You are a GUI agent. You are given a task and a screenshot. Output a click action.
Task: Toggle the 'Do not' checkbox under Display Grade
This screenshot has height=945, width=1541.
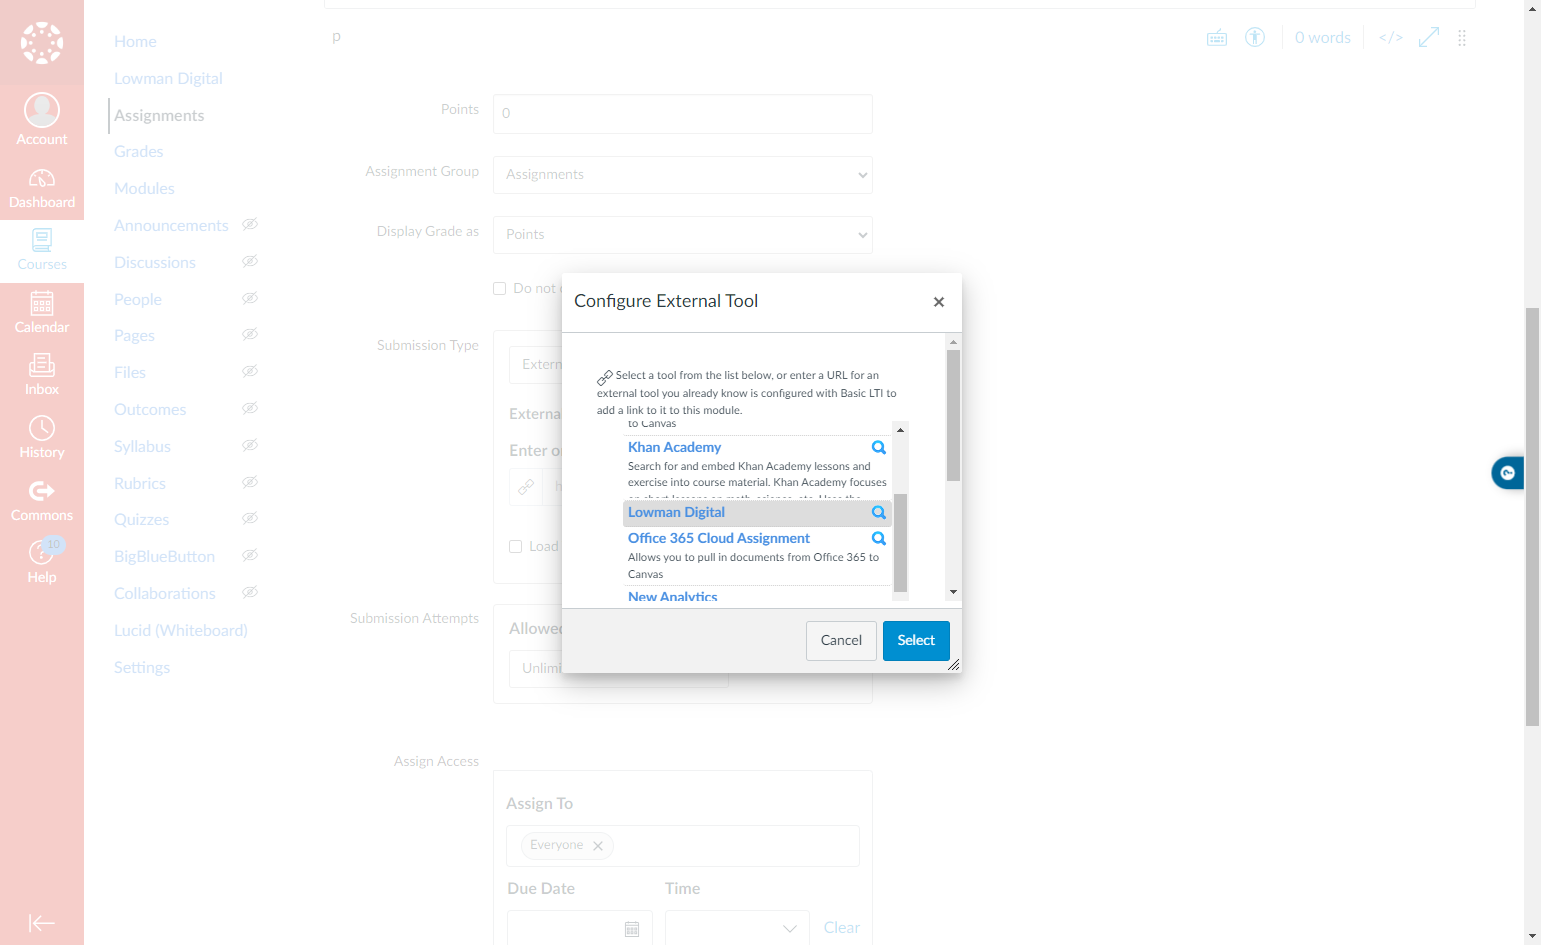coord(500,289)
